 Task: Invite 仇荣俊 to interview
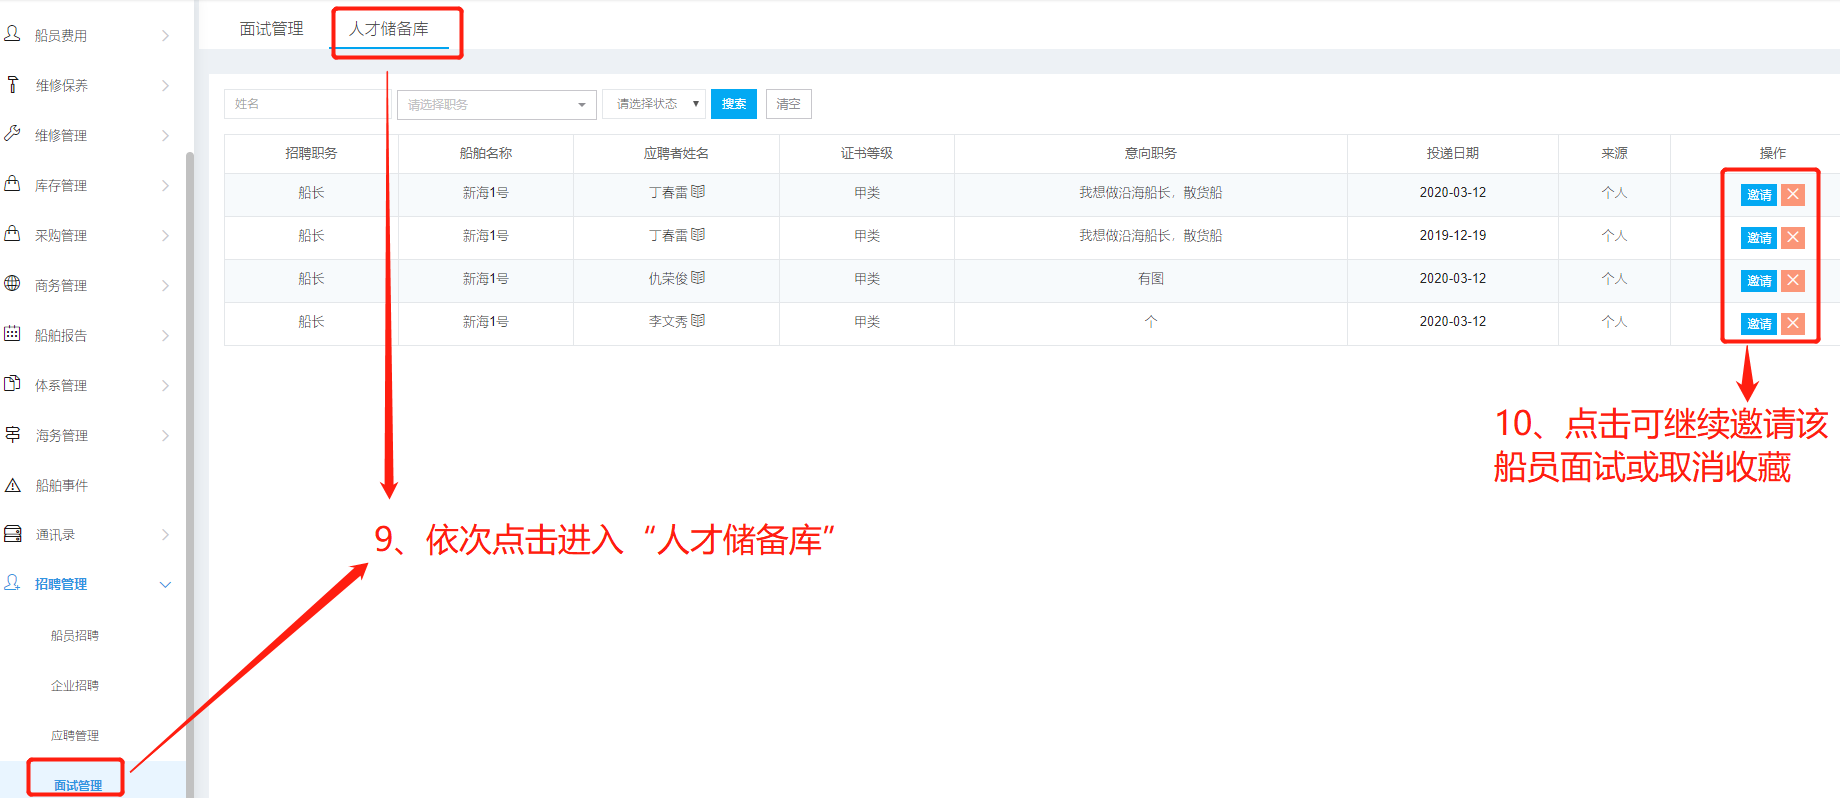tap(1759, 281)
